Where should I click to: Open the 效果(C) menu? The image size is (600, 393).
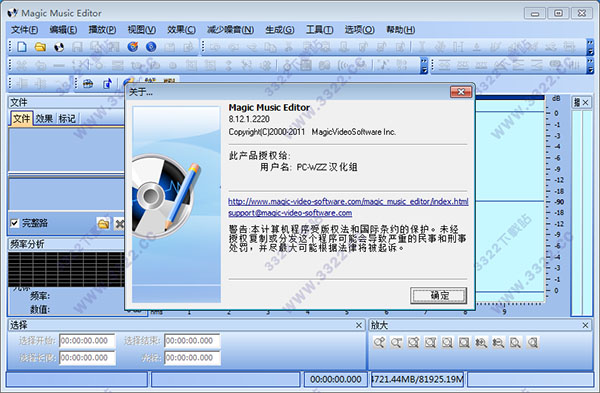181,29
